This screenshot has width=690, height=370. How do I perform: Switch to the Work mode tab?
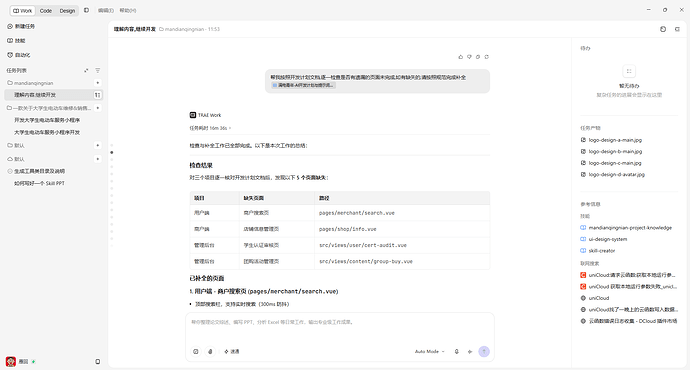click(x=22, y=11)
